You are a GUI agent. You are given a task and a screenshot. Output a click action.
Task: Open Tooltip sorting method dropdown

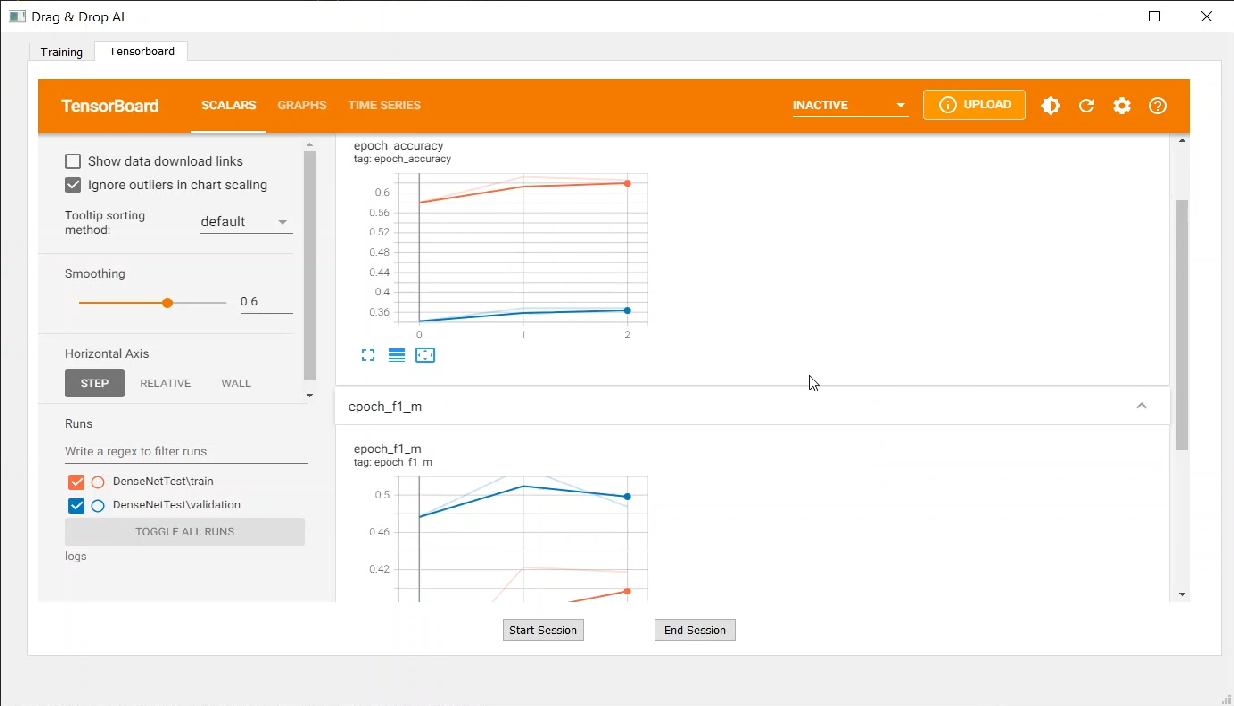pyautogui.click(x=246, y=222)
